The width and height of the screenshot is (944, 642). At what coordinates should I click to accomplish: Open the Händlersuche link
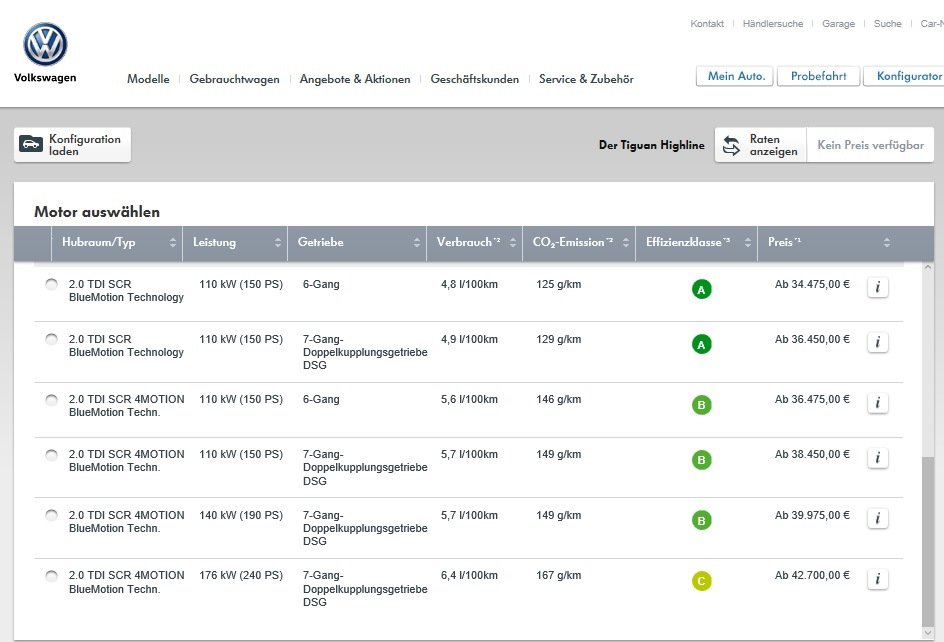tap(772, 24)
